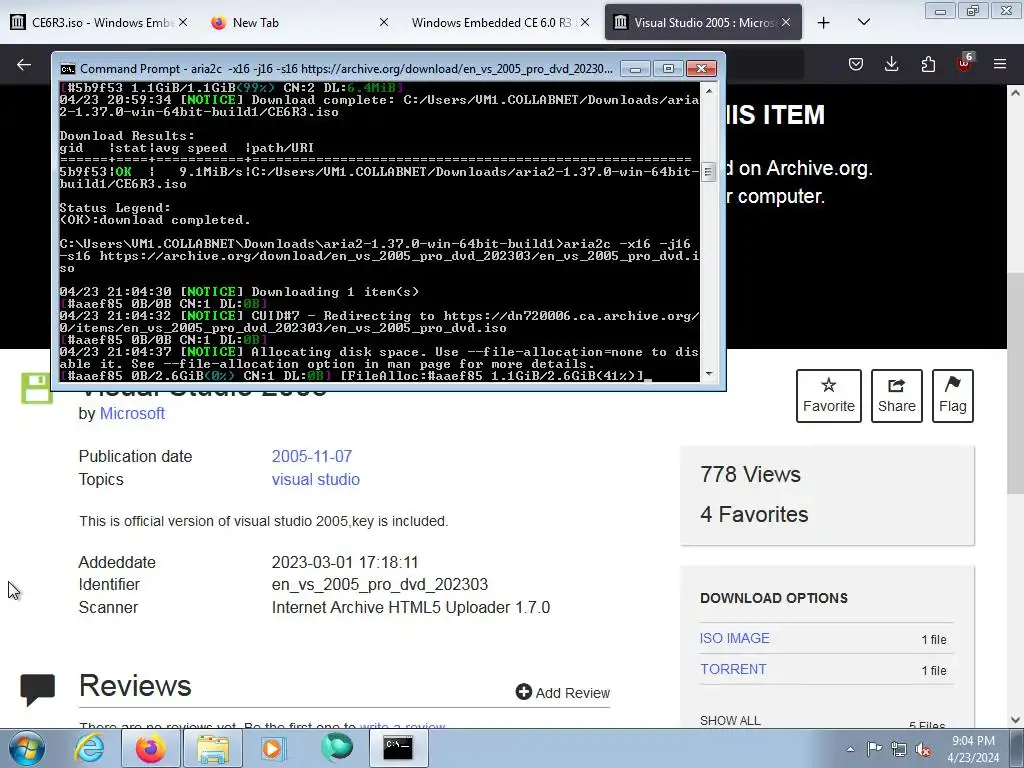Open the Pocket save icon
Screen dimensions: 1024x768
tap(856, 64)
